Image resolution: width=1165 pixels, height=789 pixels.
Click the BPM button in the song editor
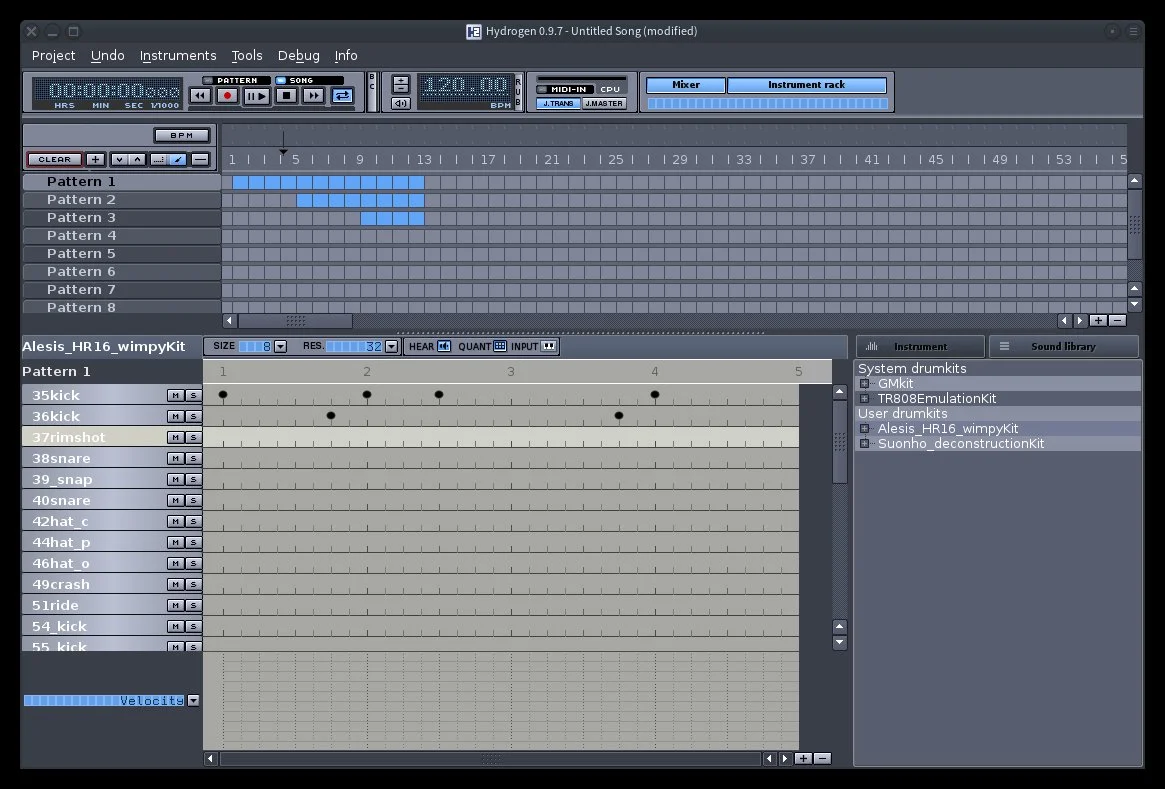tap(182, 135)
